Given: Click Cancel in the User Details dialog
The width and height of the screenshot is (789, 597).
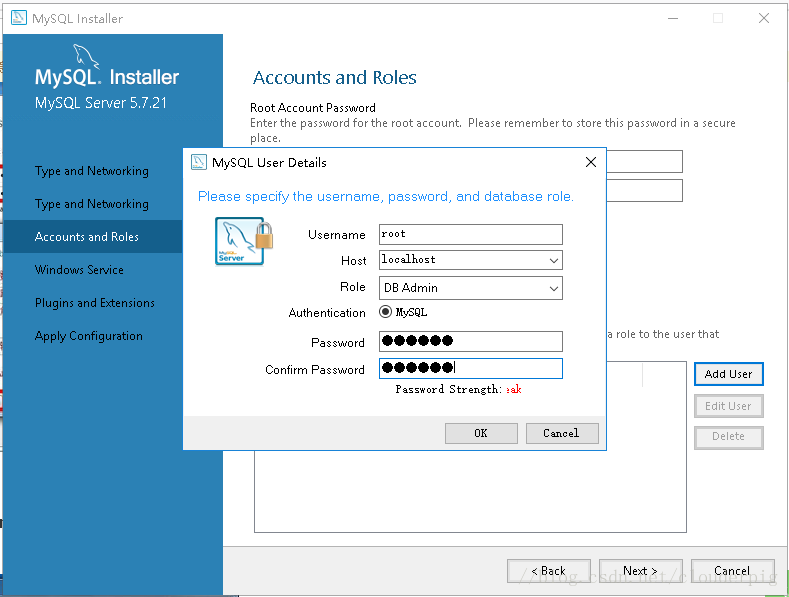Looking at the screenshot, I should 562,433.
